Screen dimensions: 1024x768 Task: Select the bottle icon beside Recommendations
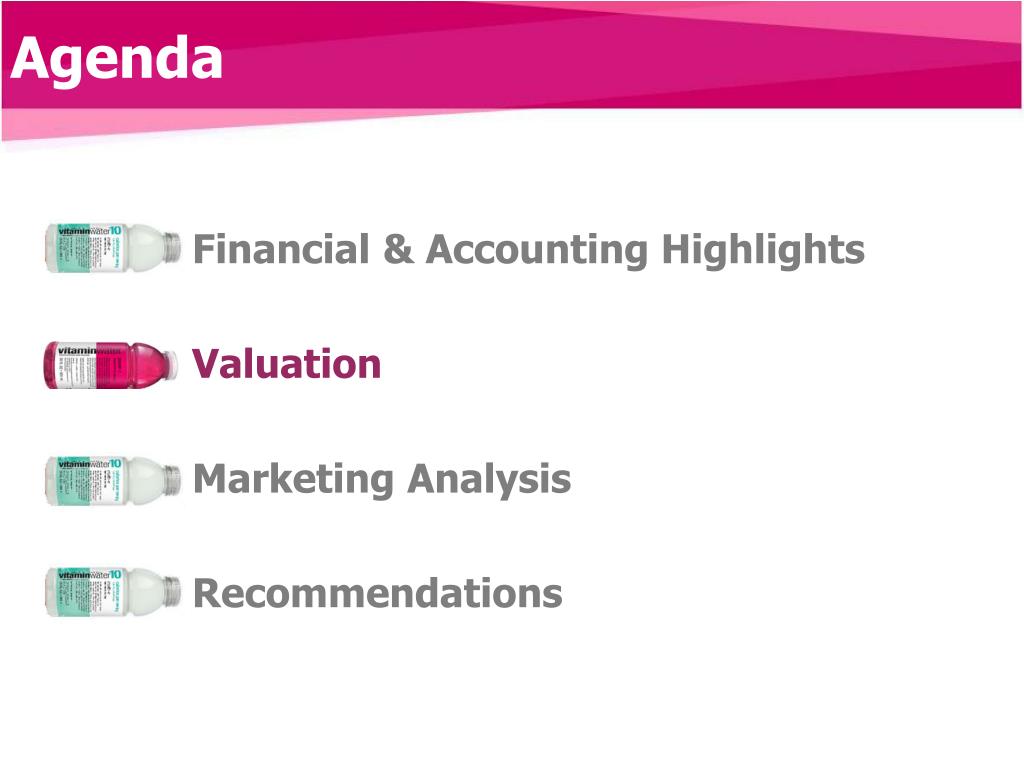pos(113,592)
